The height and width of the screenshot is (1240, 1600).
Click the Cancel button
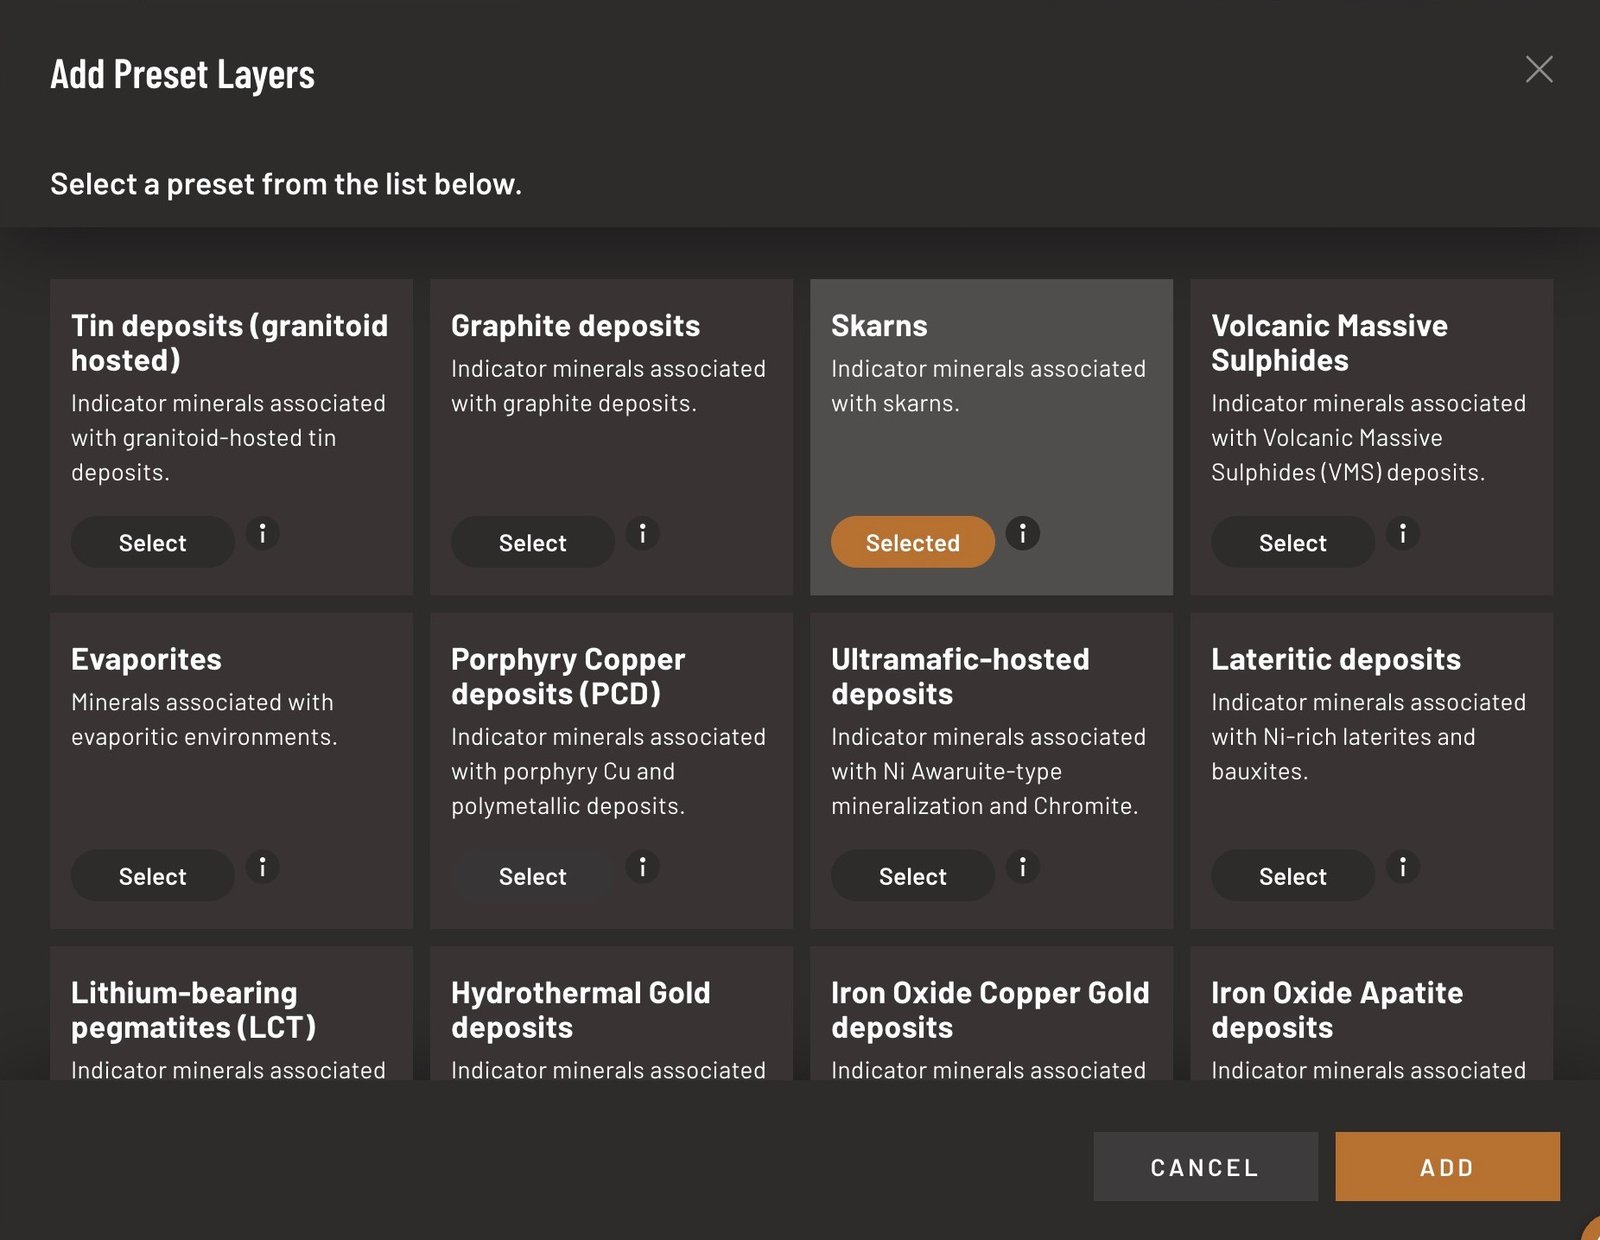pos(1205,1166)
